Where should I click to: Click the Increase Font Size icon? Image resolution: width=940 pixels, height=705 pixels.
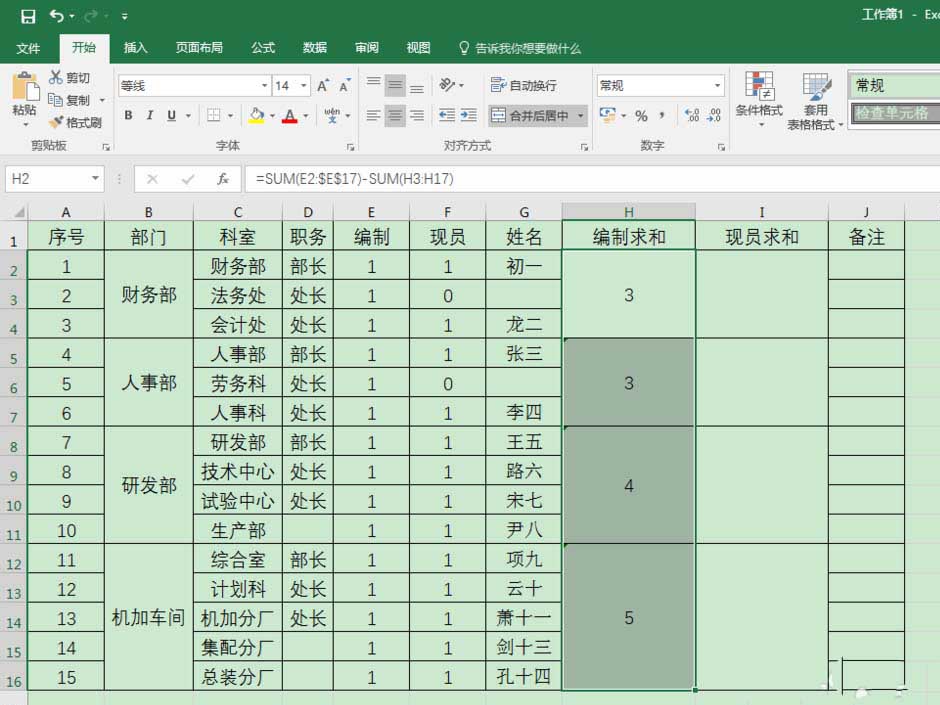pyautogui.click(x=323, y=87)
